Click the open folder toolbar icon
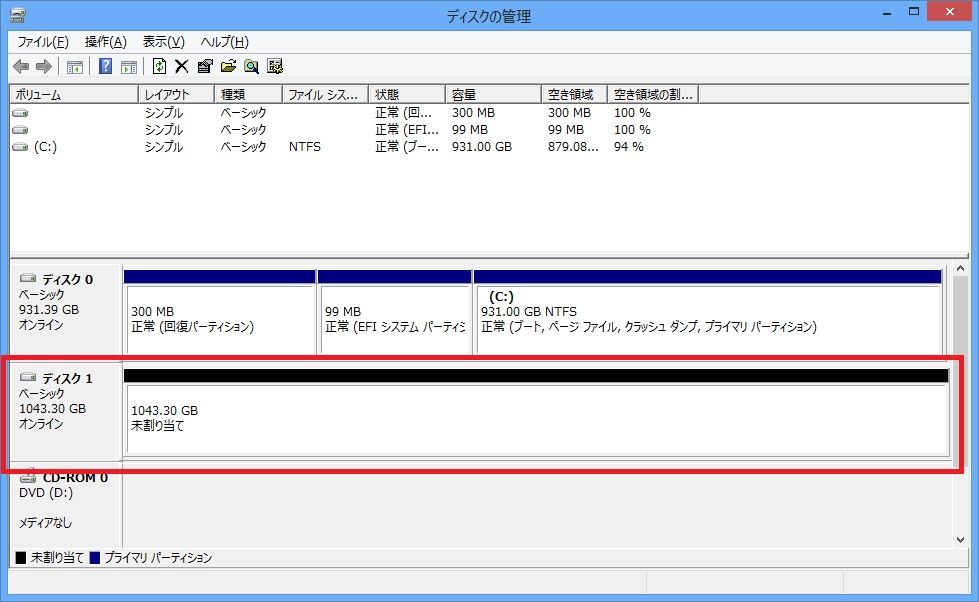Image resolution: width=979 pixels, height=602 pixels. pos(228,66)
